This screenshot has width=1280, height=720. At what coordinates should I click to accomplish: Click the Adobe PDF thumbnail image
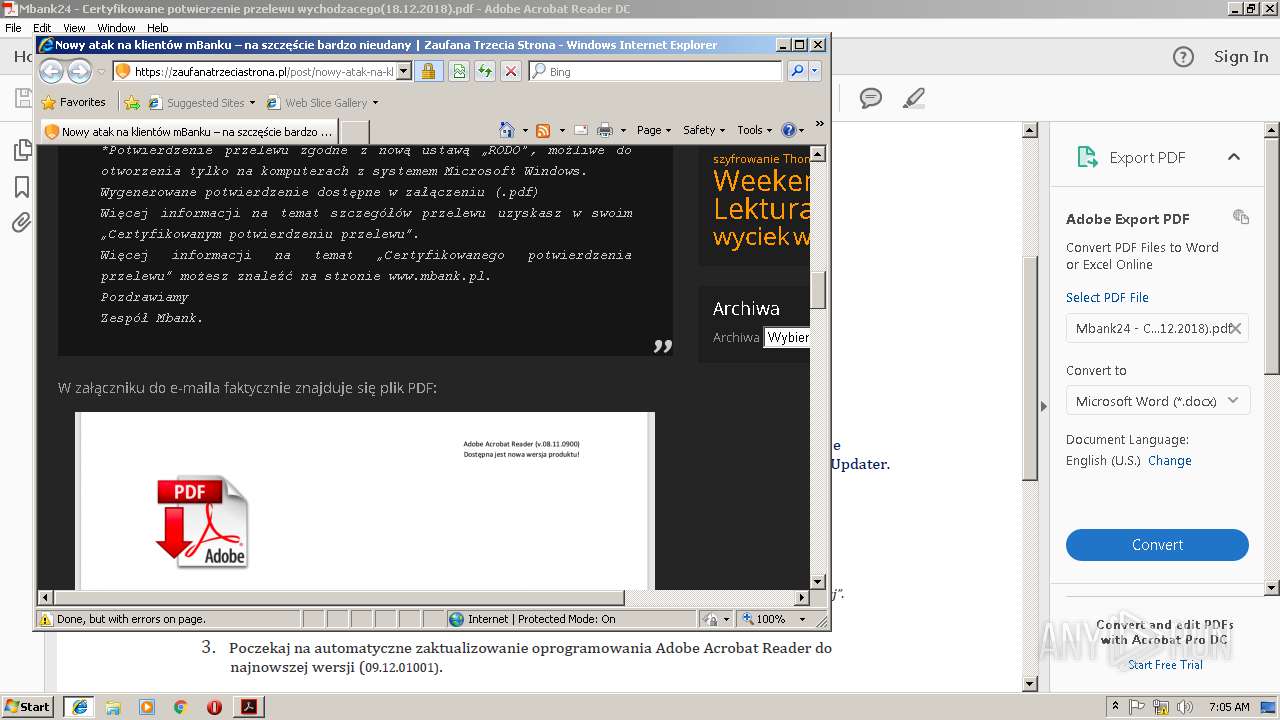pyautogui.click(x=202, y=521)
